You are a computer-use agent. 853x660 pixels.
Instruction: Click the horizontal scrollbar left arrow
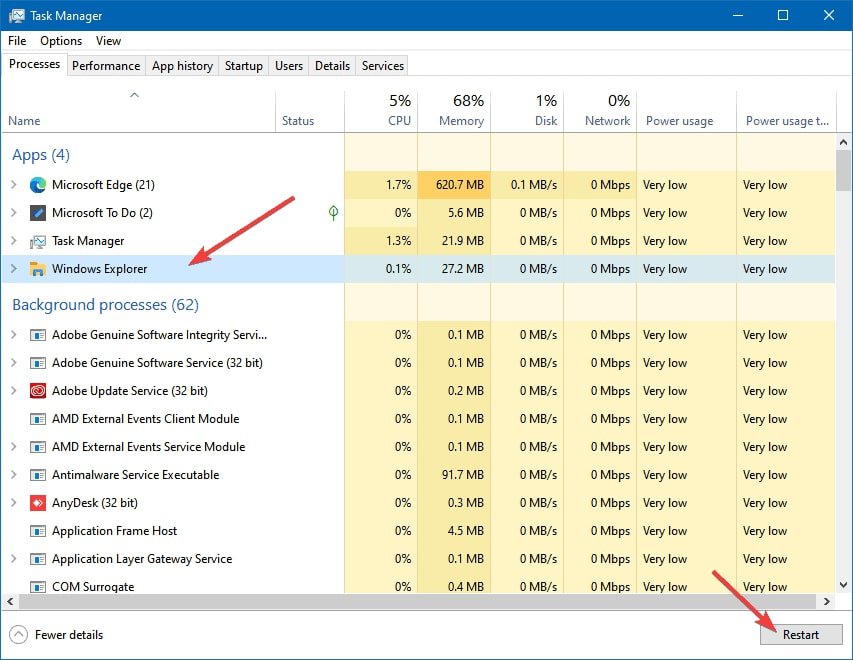coord(10,601)
